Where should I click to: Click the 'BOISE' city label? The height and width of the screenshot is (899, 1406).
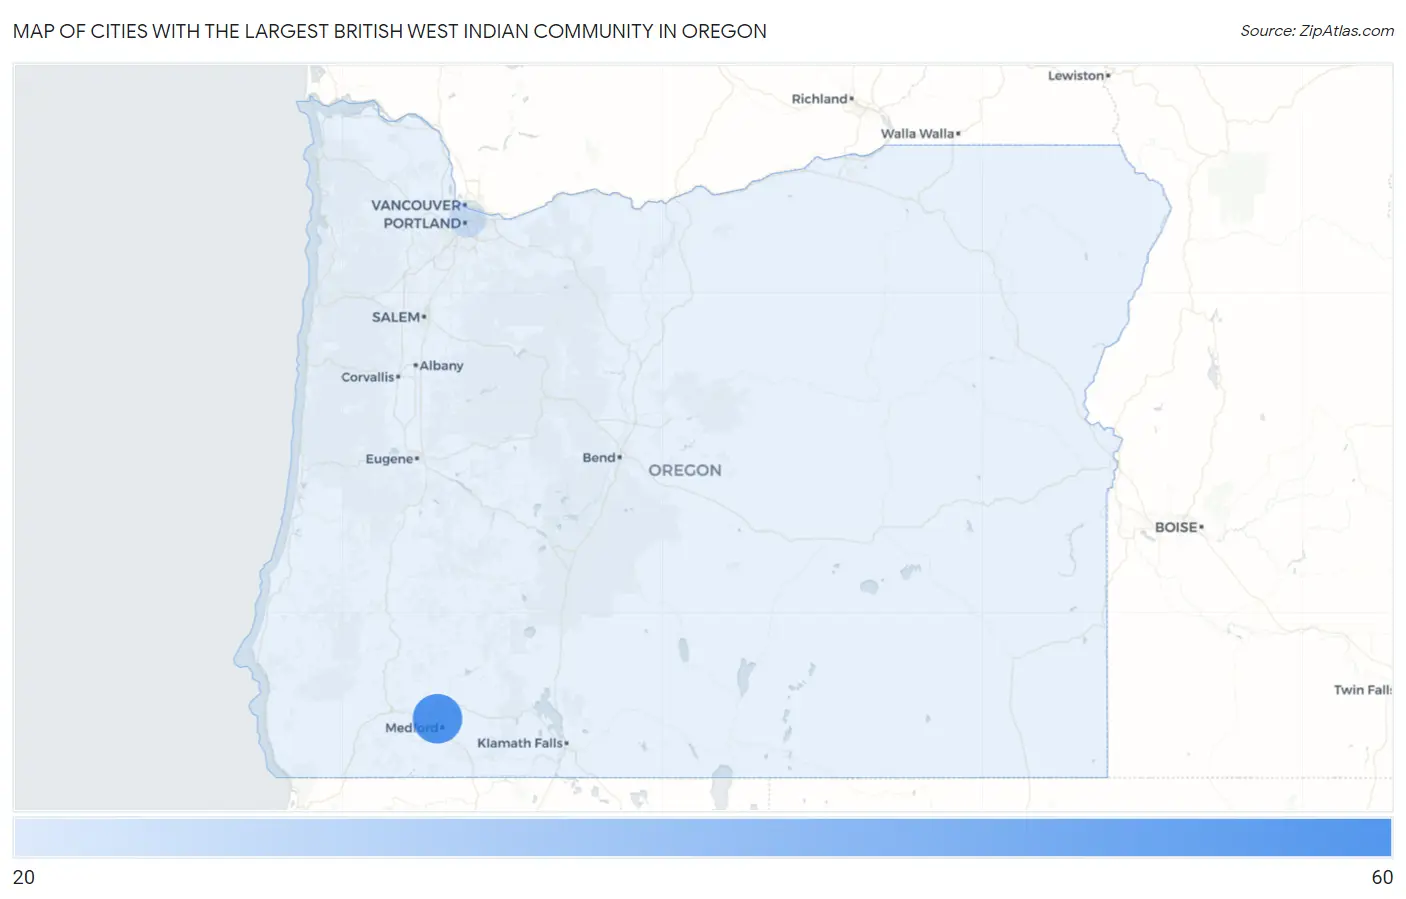(1176, 527)
